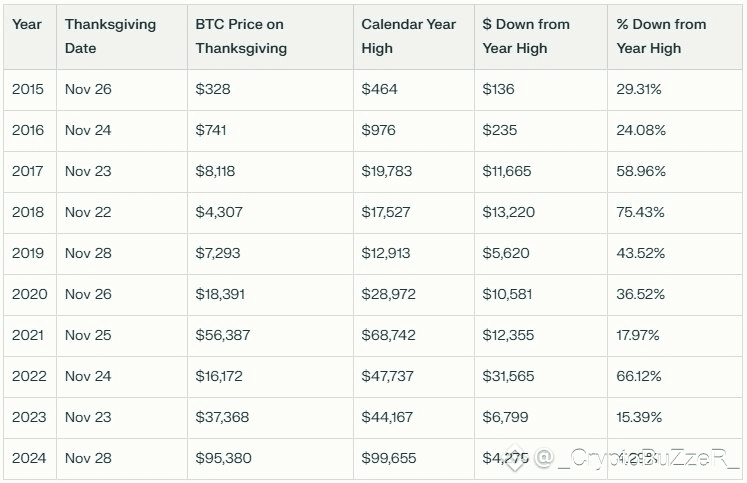
Task: Click the % Down from Year High header
Action: tap(661, 36)
